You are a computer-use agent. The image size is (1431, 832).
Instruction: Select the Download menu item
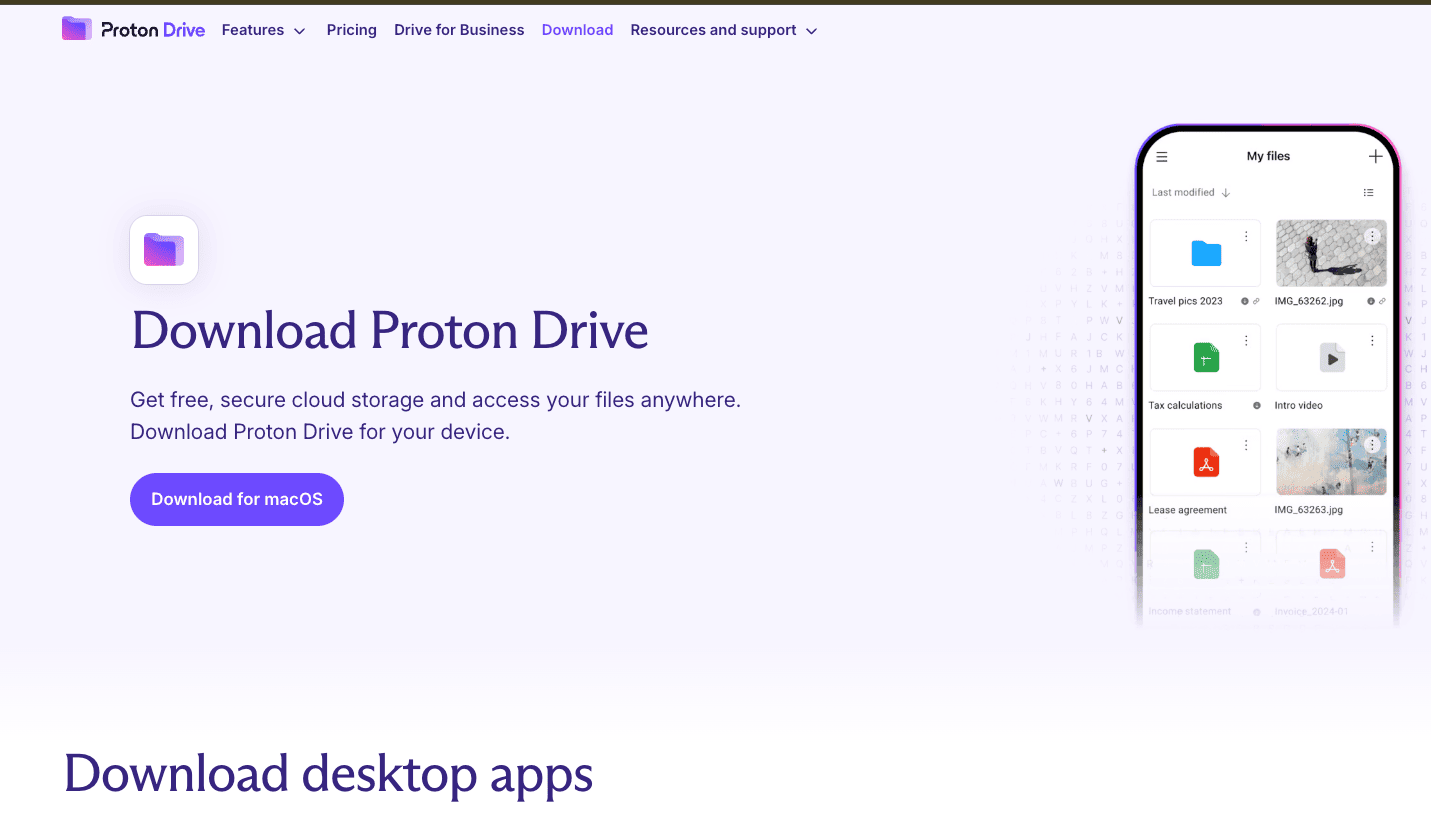point(577,29)
